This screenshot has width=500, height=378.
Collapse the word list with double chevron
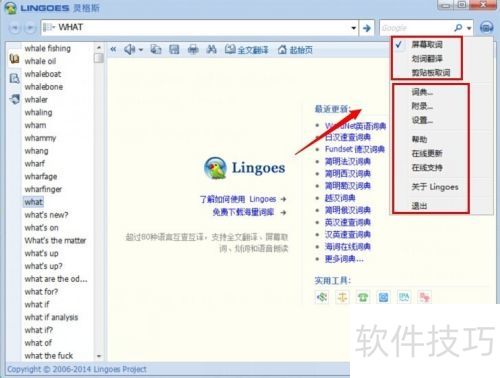click(x=113, y=49)
